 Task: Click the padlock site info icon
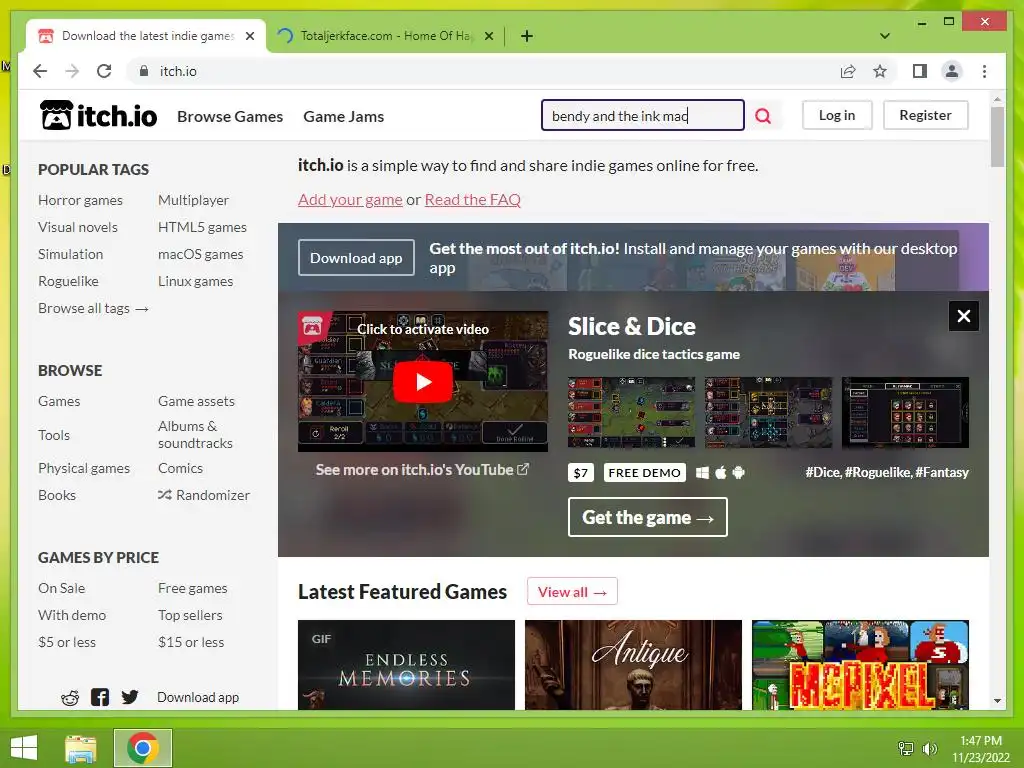click(x=144, y=71)
